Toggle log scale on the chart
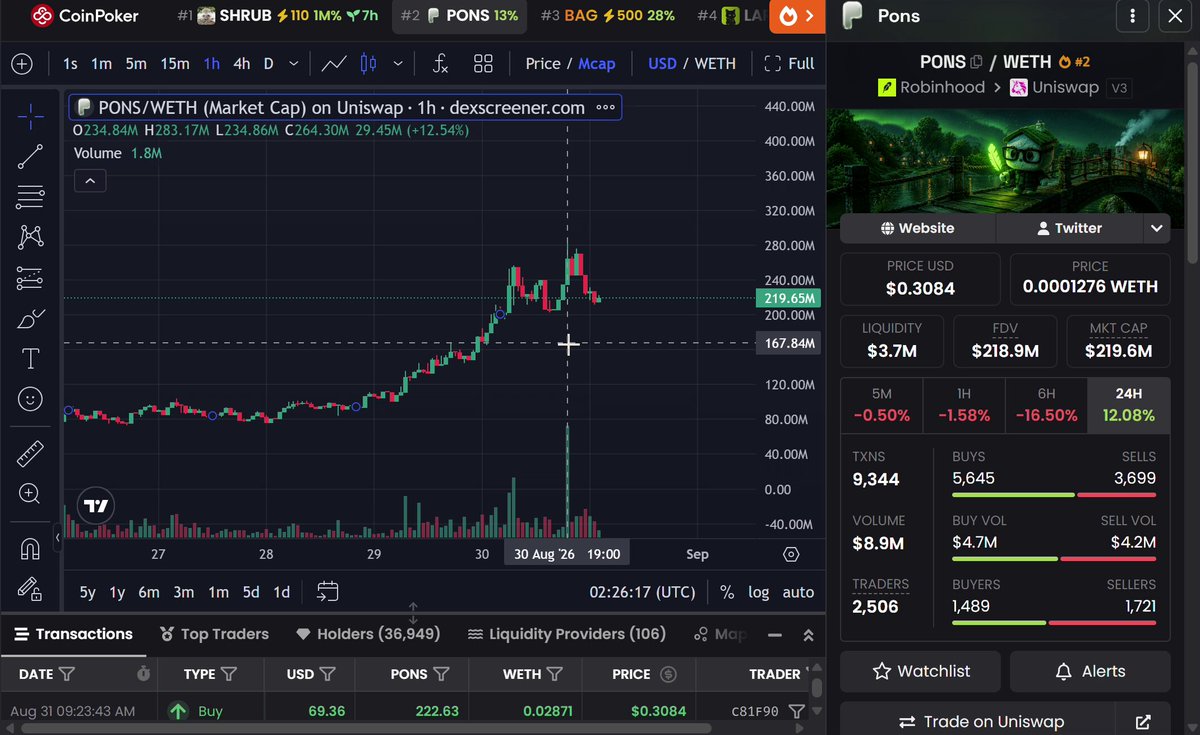1200x735 pixels. pos(759,592)
